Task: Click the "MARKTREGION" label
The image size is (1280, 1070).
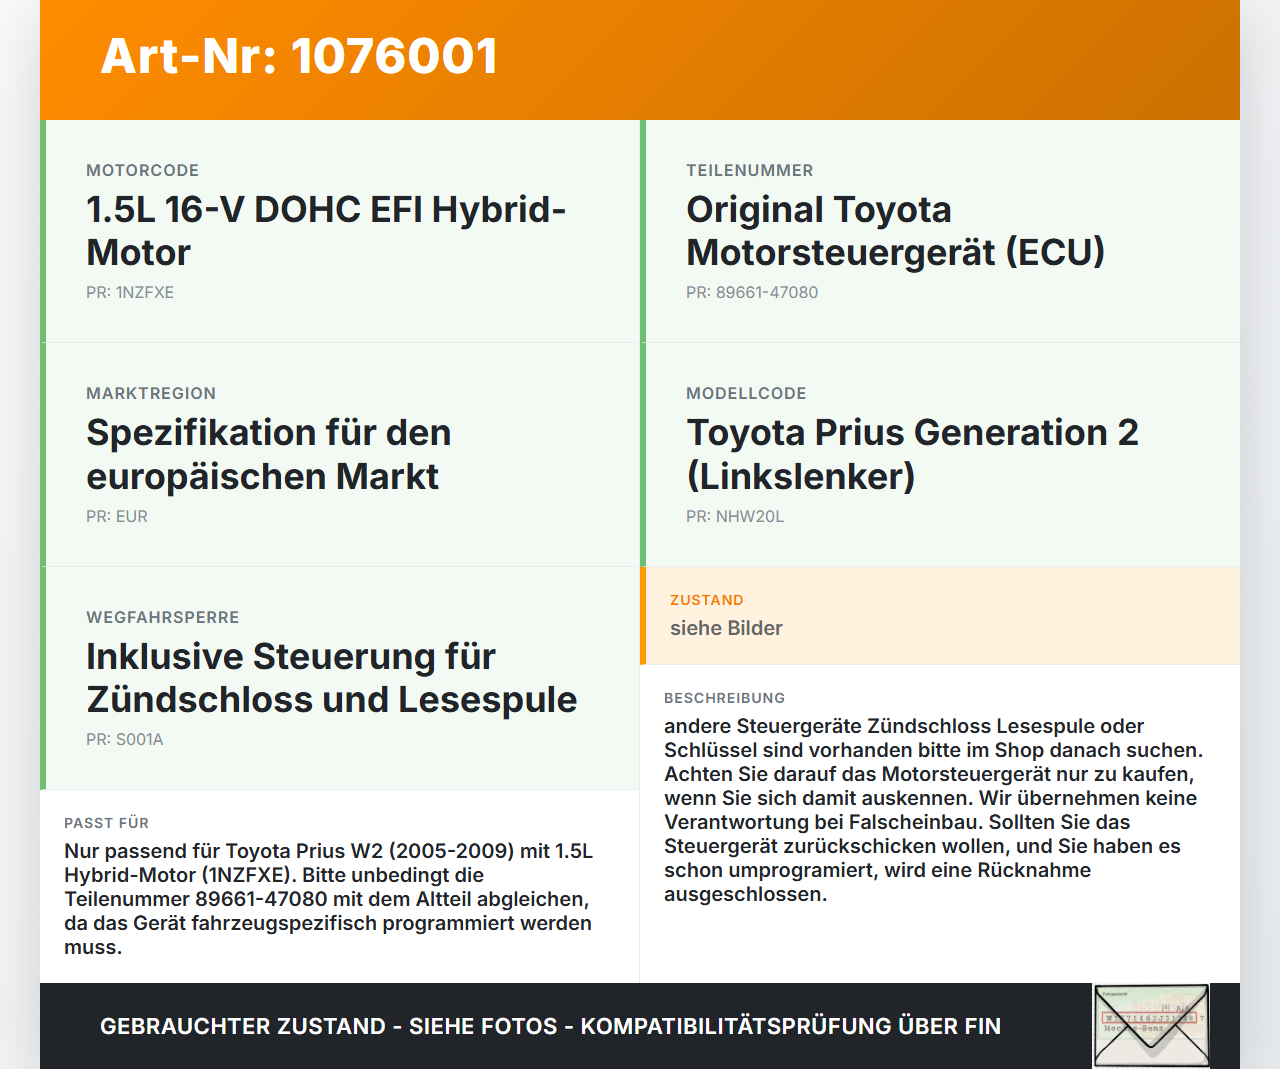Action: [x=151, y=394]
